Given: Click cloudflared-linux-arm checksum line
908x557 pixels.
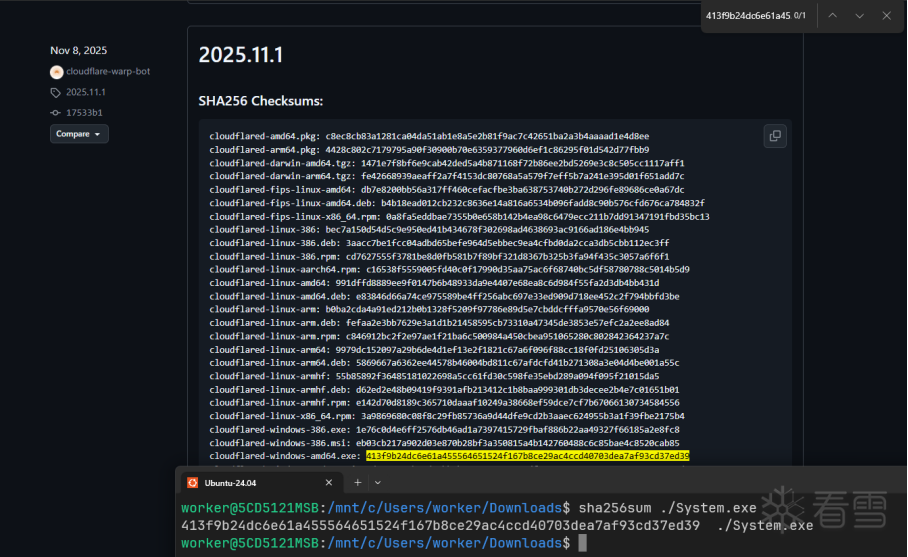Looking at the screenshot, I should click(x=429, y=310).
